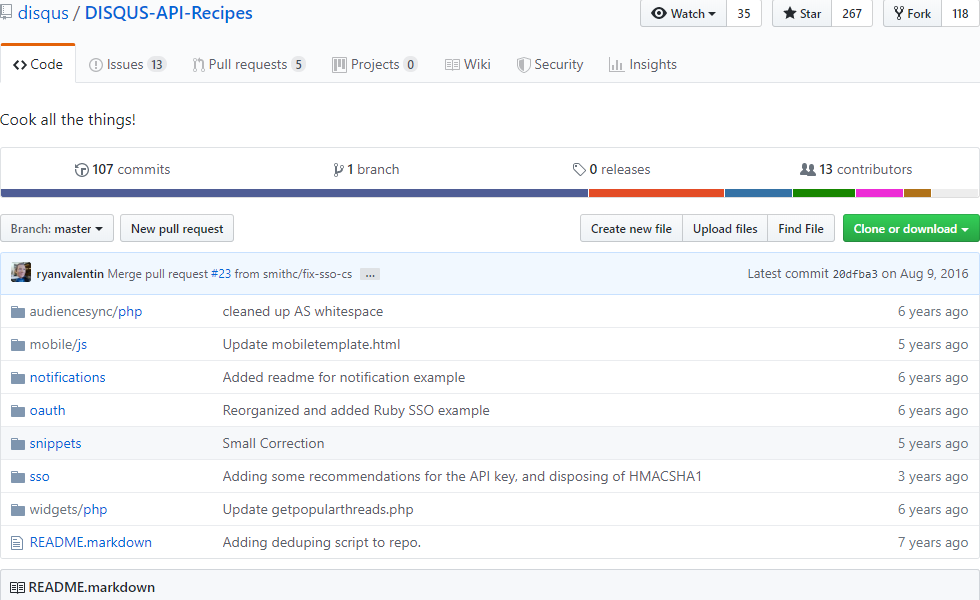Switch to the Security tab
This screenshot has width=980, height=600.
tap(550, 64)
